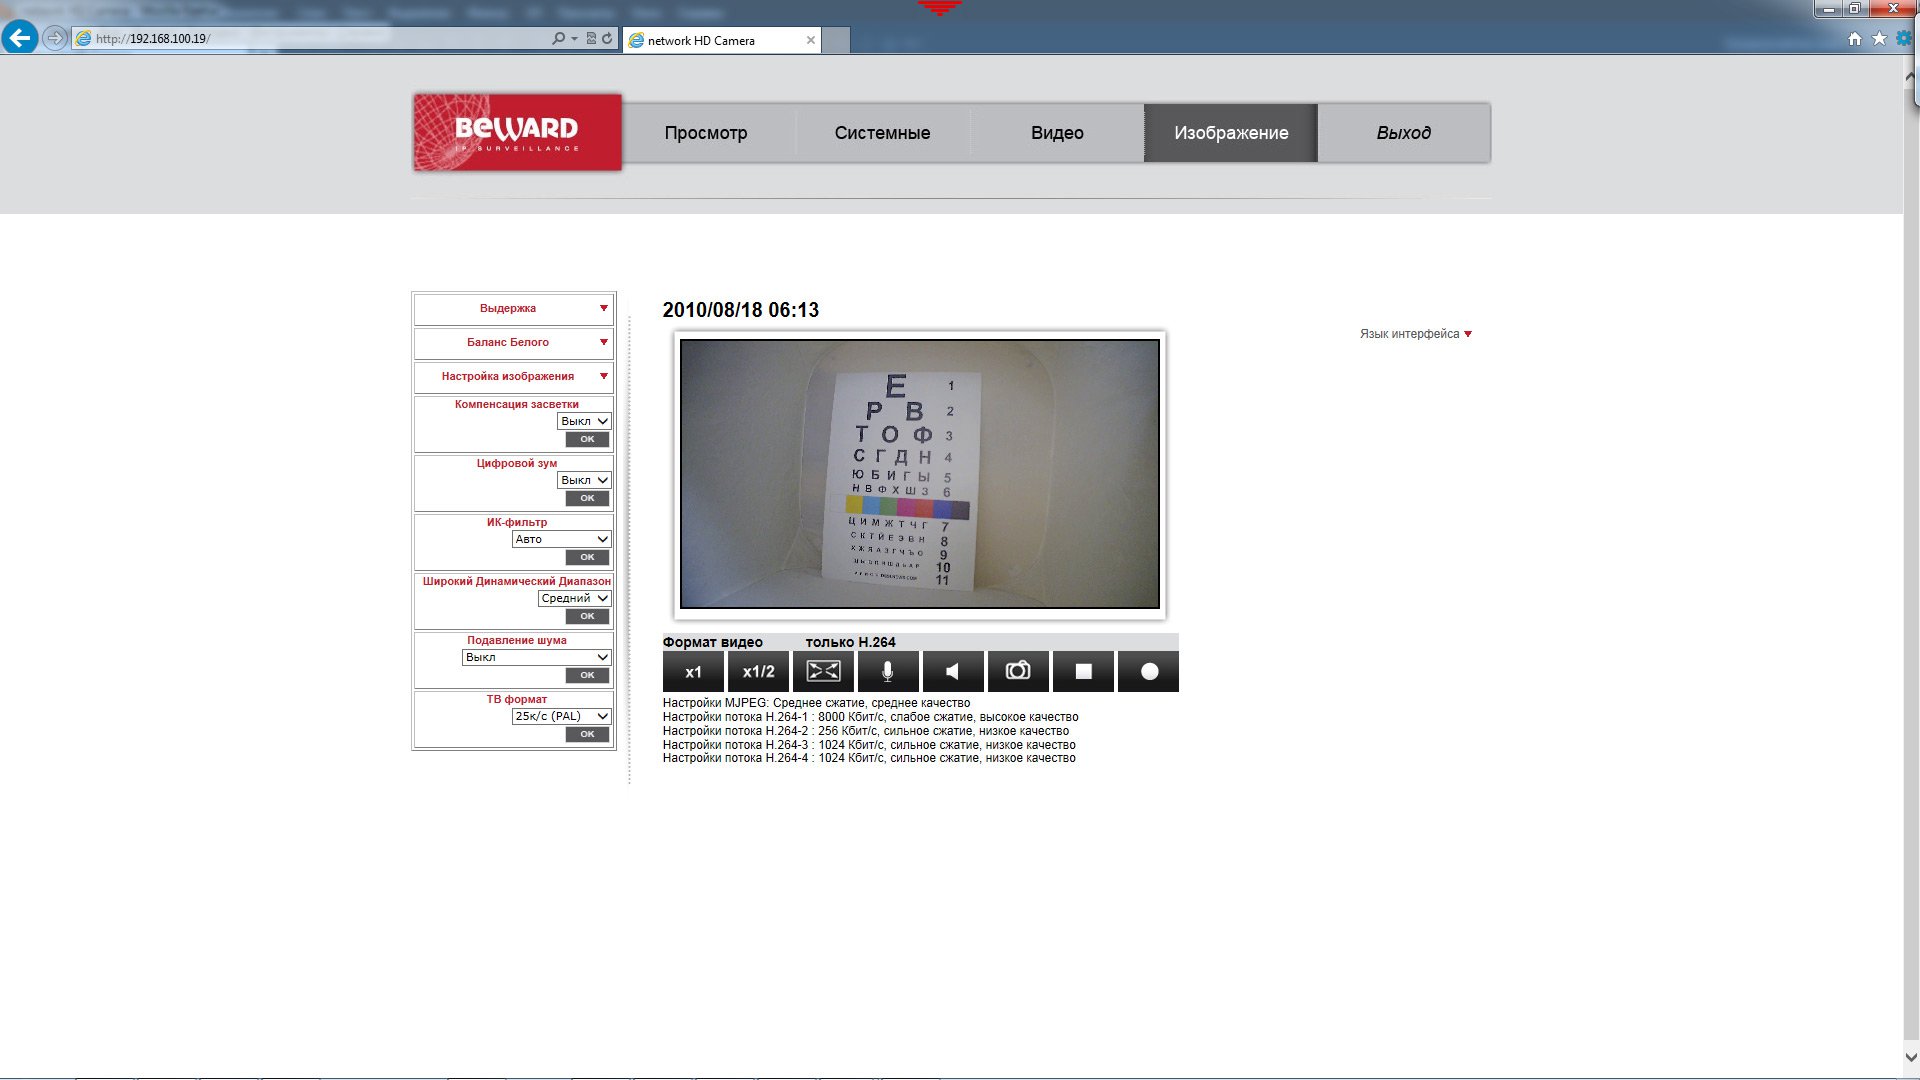Take a snapshot with camera icon
The height and width of the screenshot is (1080, 1920).
tap(1017, 671)
